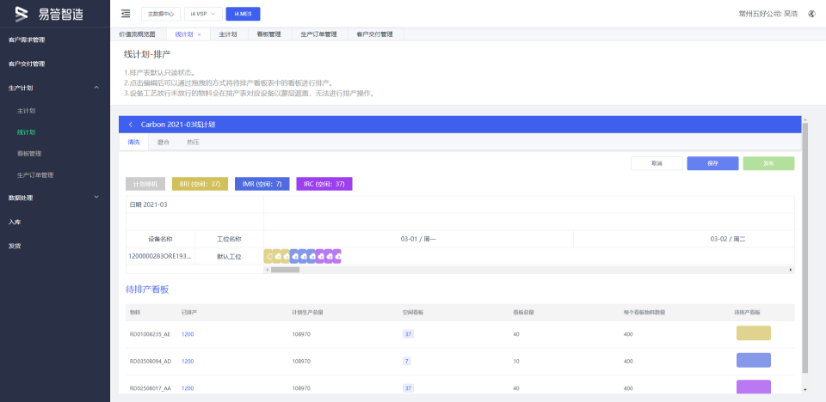Select the 热压 process tab
Screen dimensions: 826x402
coord(193,142)
